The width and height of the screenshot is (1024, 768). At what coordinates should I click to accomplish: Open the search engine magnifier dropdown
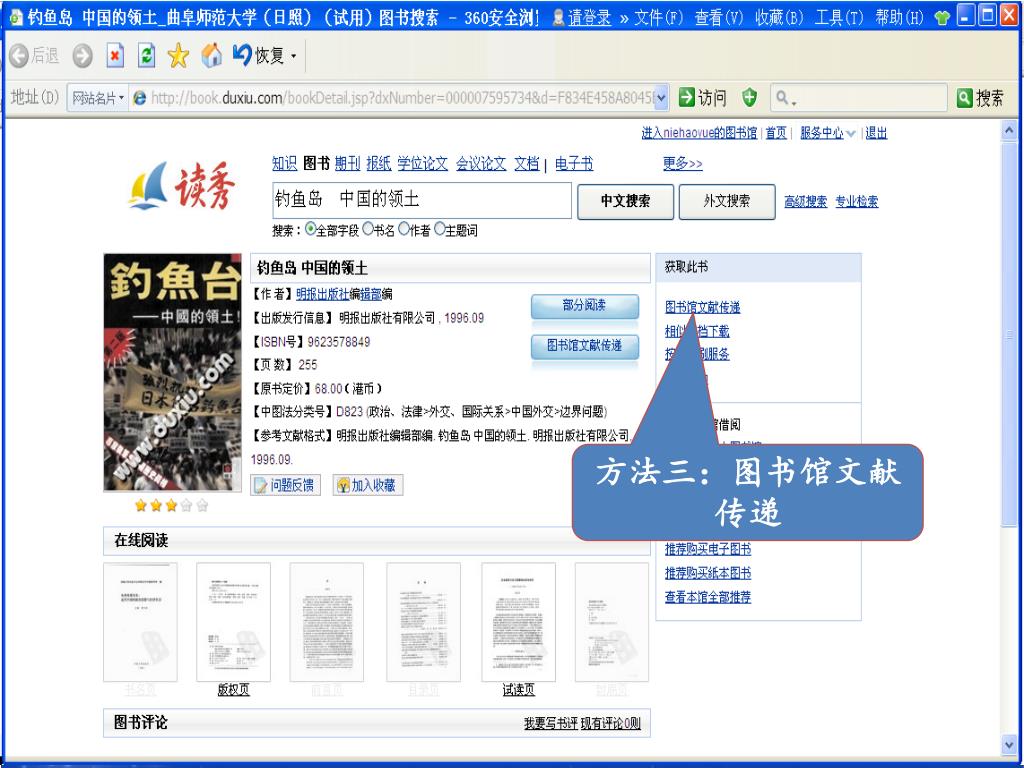click(x=786, y=99)
